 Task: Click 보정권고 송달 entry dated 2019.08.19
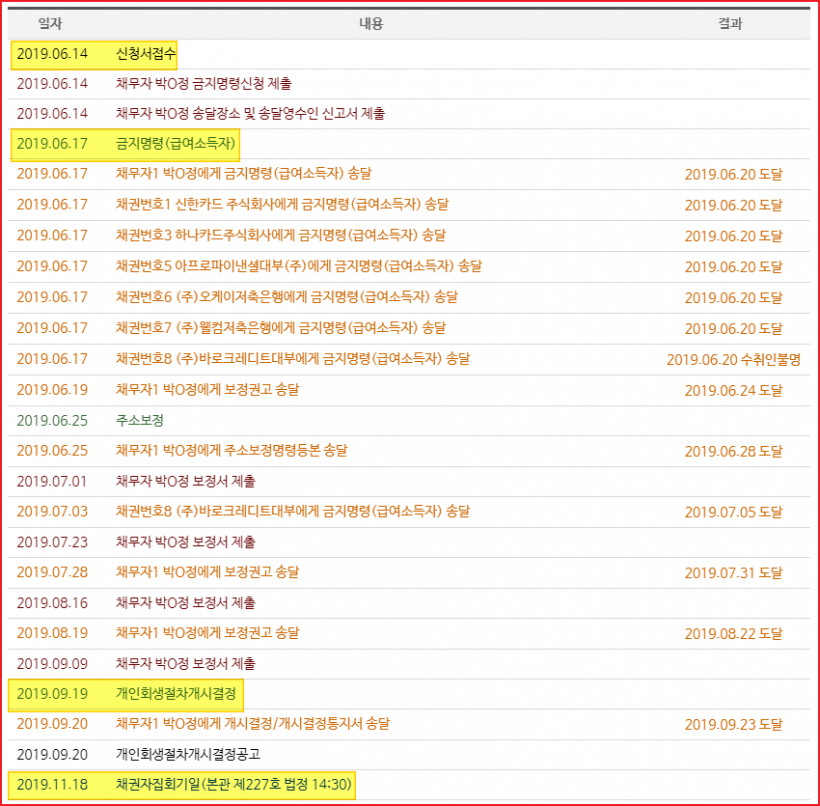coord(207,632)
